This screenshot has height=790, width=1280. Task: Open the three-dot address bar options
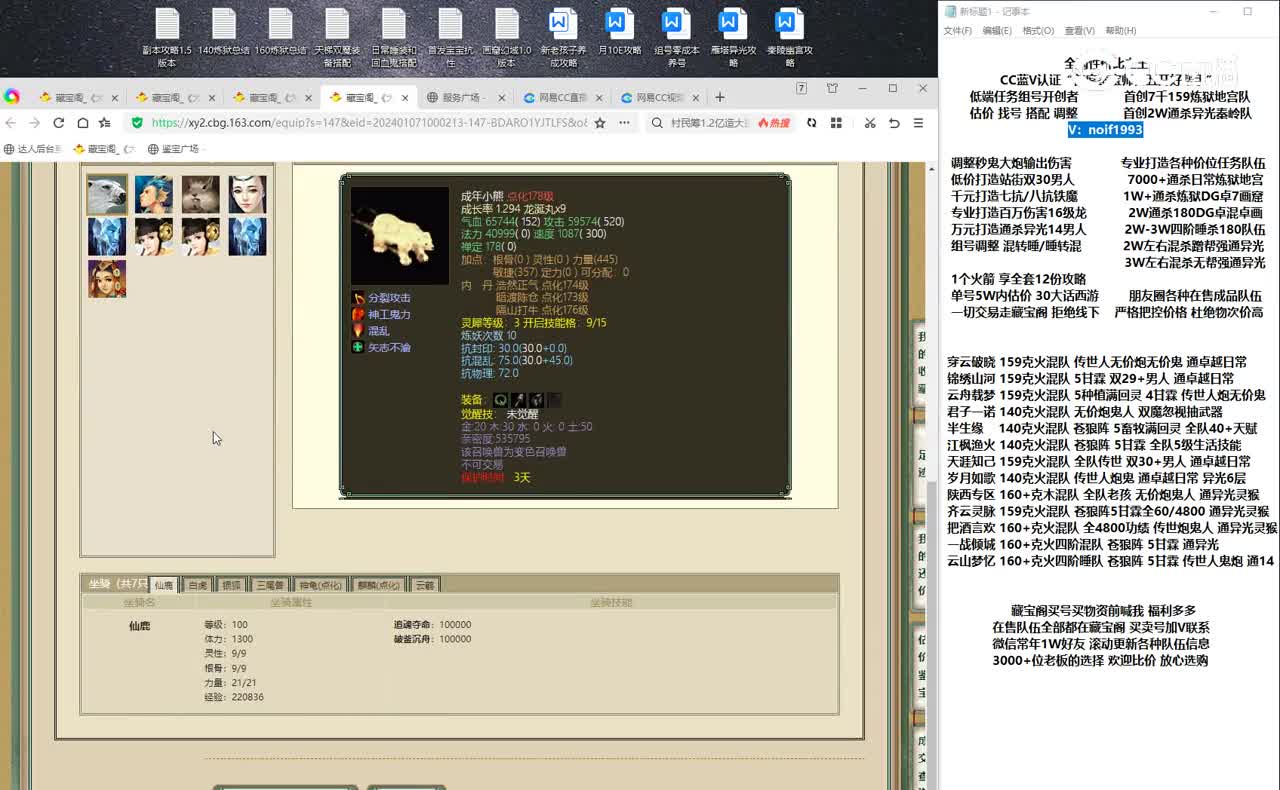click(624, 123)
